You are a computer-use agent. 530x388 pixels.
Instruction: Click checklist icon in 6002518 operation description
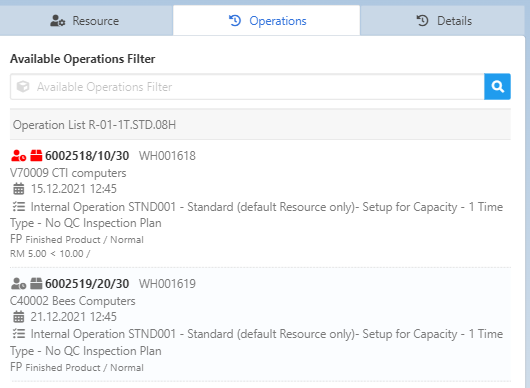[x=19, y=206]
